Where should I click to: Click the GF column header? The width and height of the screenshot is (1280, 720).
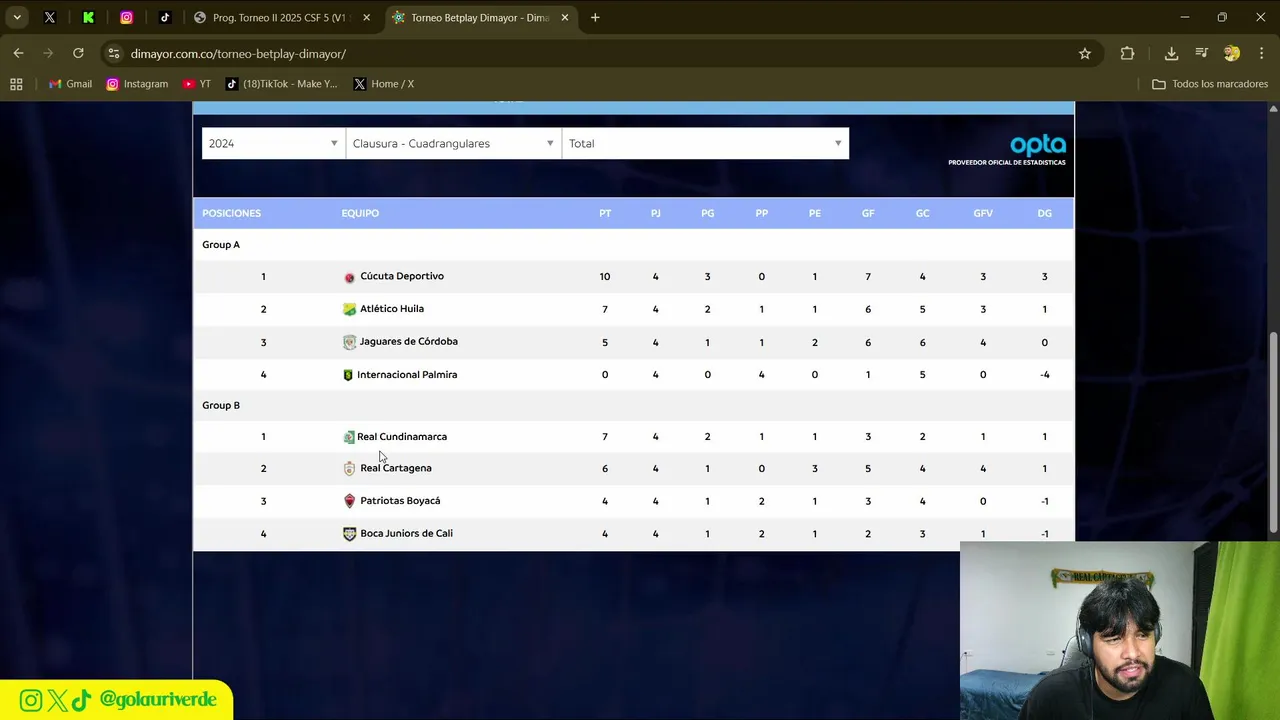[868, 213]
